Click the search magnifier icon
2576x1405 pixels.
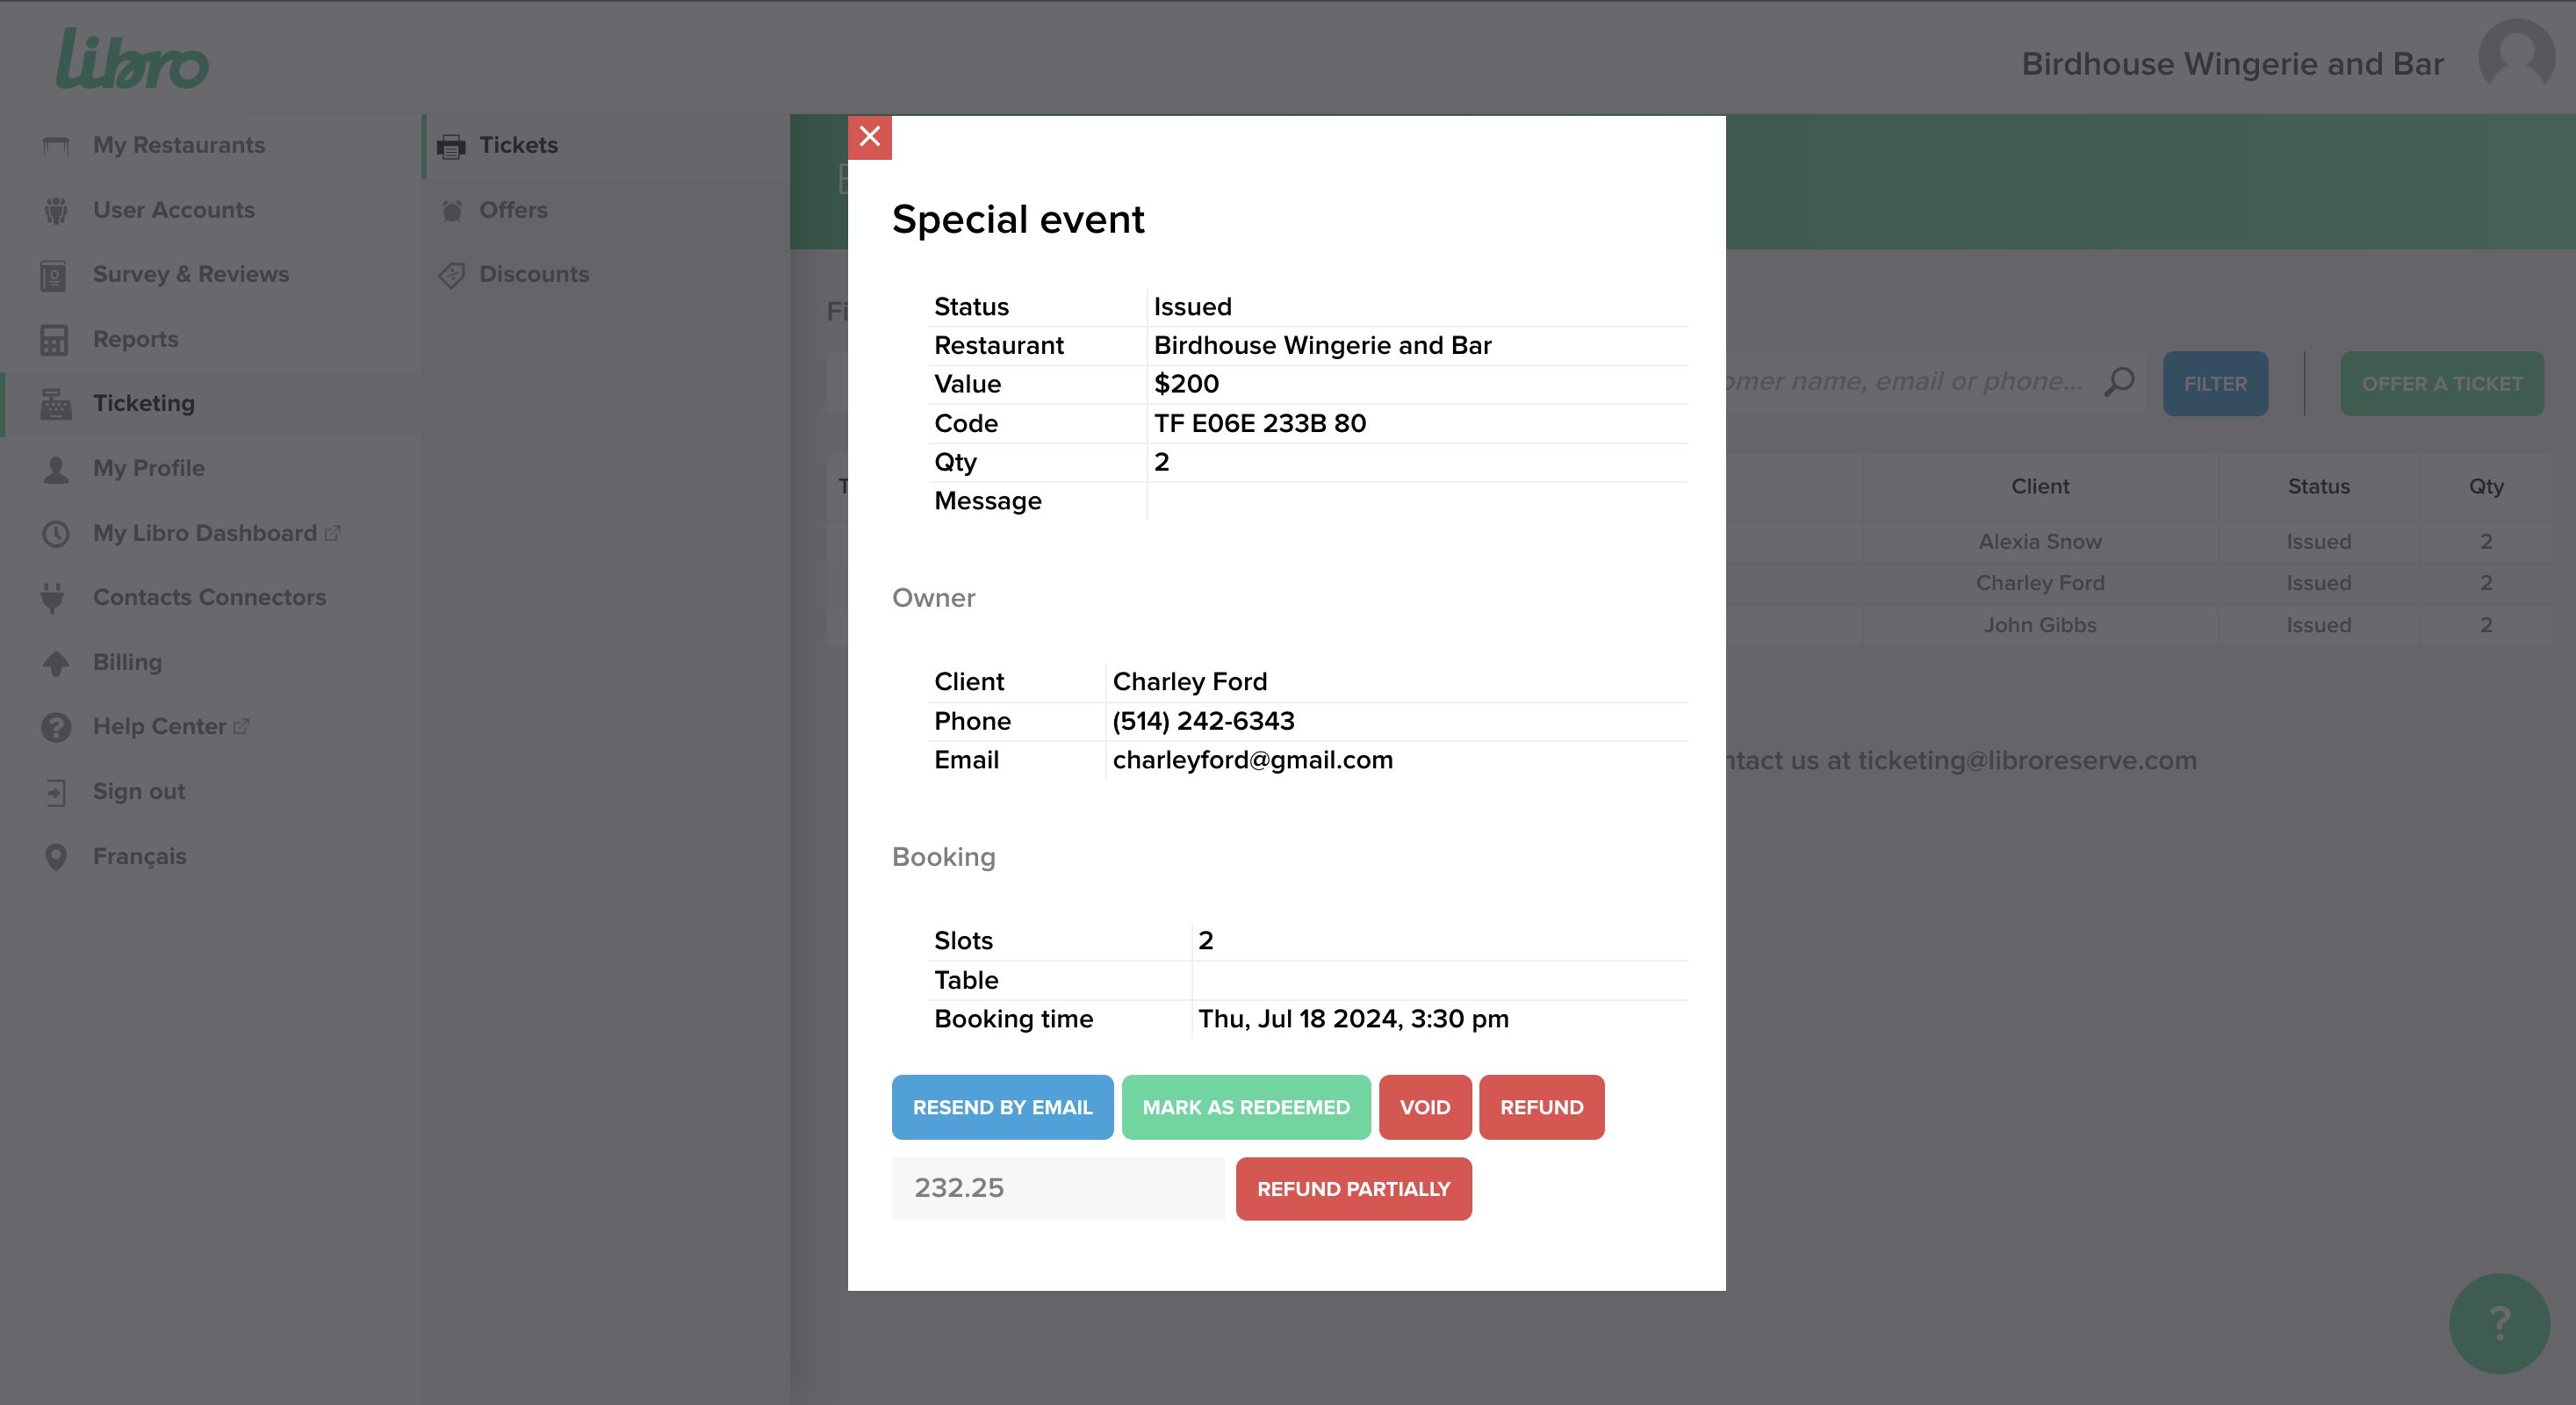click(2120, 381)
